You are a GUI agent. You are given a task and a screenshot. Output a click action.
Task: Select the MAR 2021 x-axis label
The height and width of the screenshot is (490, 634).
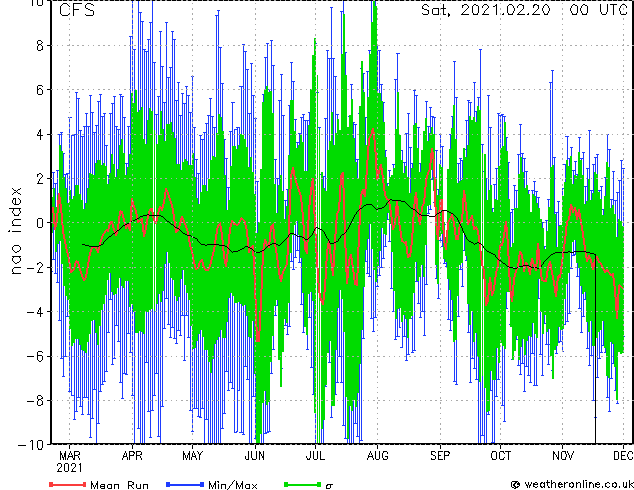70,462
